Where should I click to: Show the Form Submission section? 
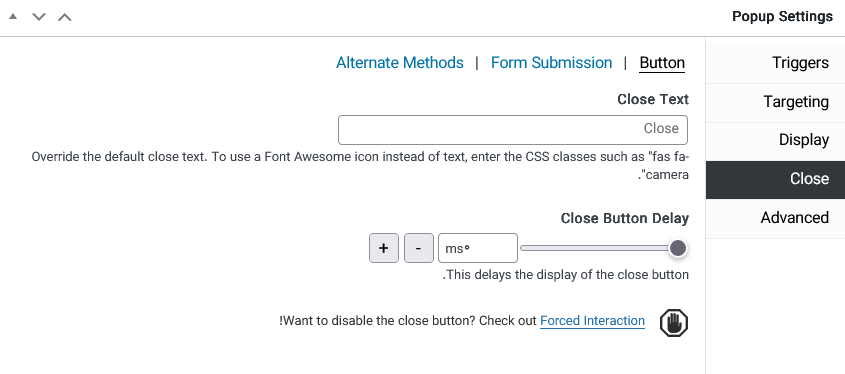pos(551,63)
